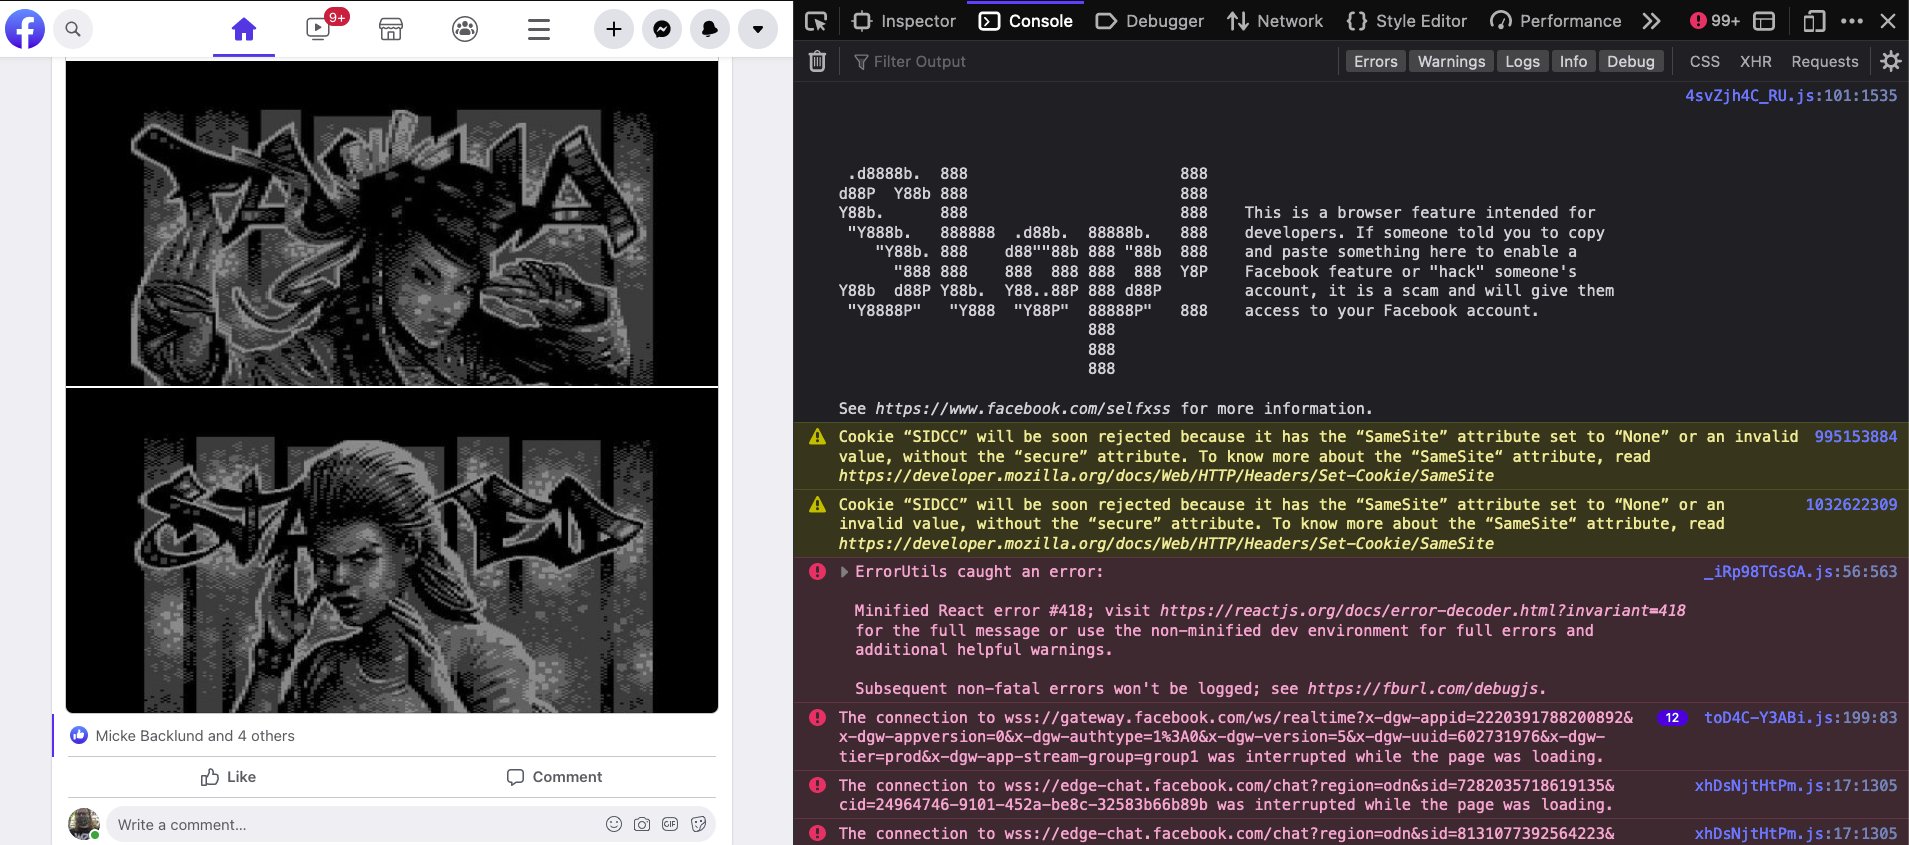
Task: Open console settings gear
Action: 1890,61
